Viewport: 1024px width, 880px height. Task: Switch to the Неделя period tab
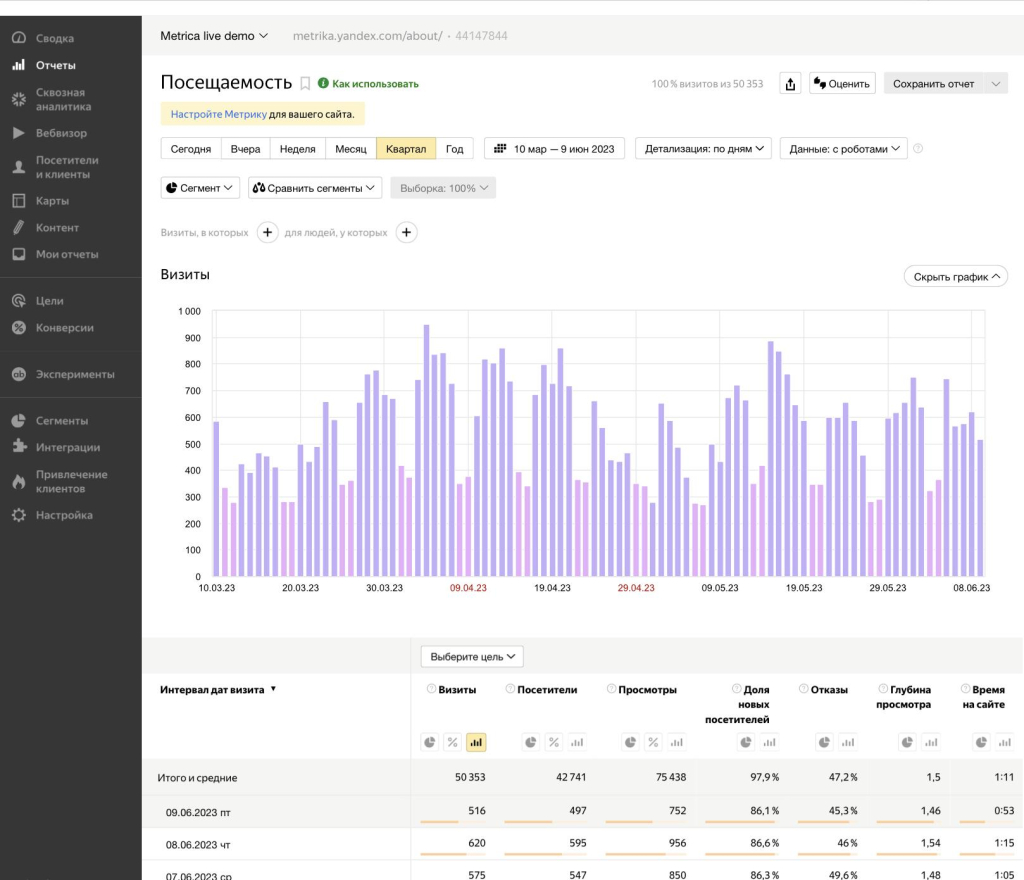click(297, 149)
